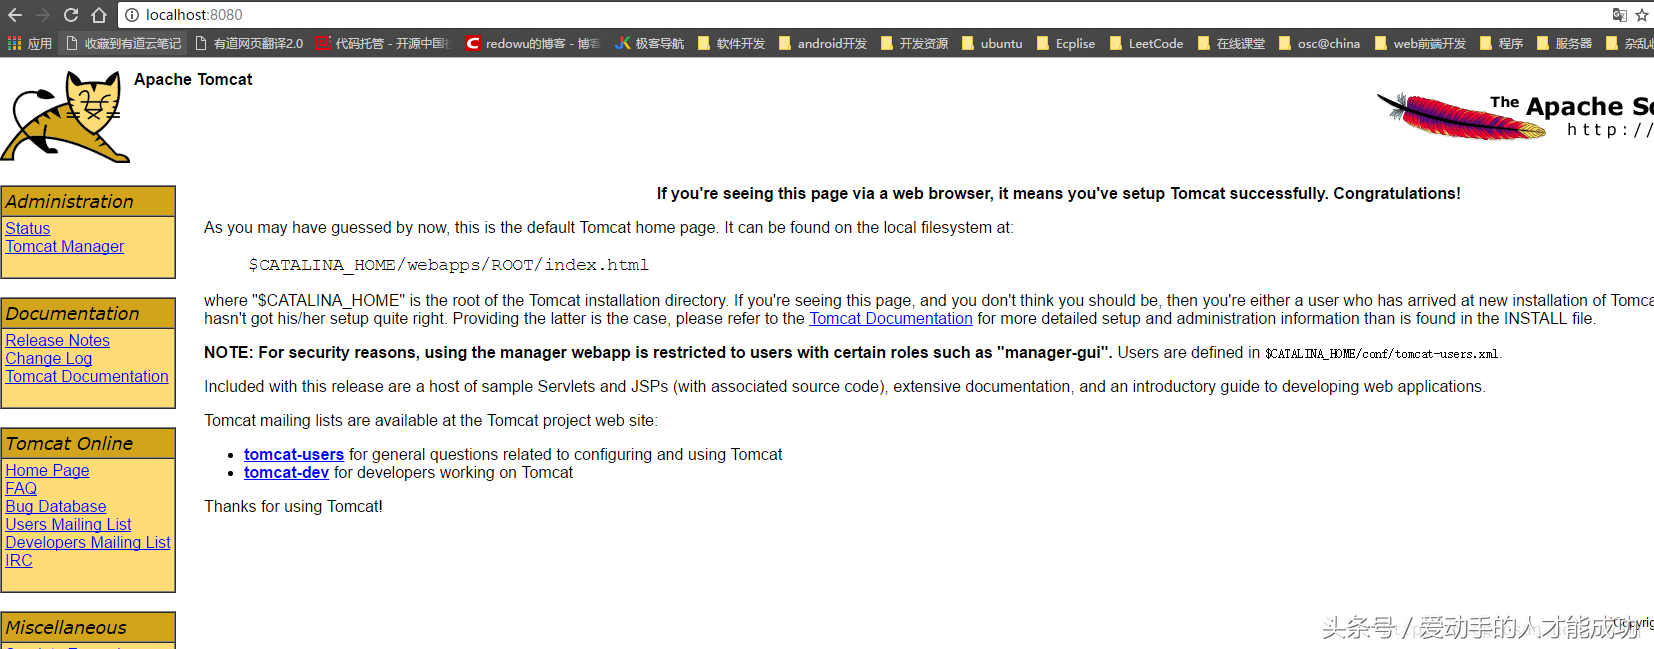The width and height of the screenshot is (1654, 649).
Task: Click the Administration section header
Action: coord(88,202)
